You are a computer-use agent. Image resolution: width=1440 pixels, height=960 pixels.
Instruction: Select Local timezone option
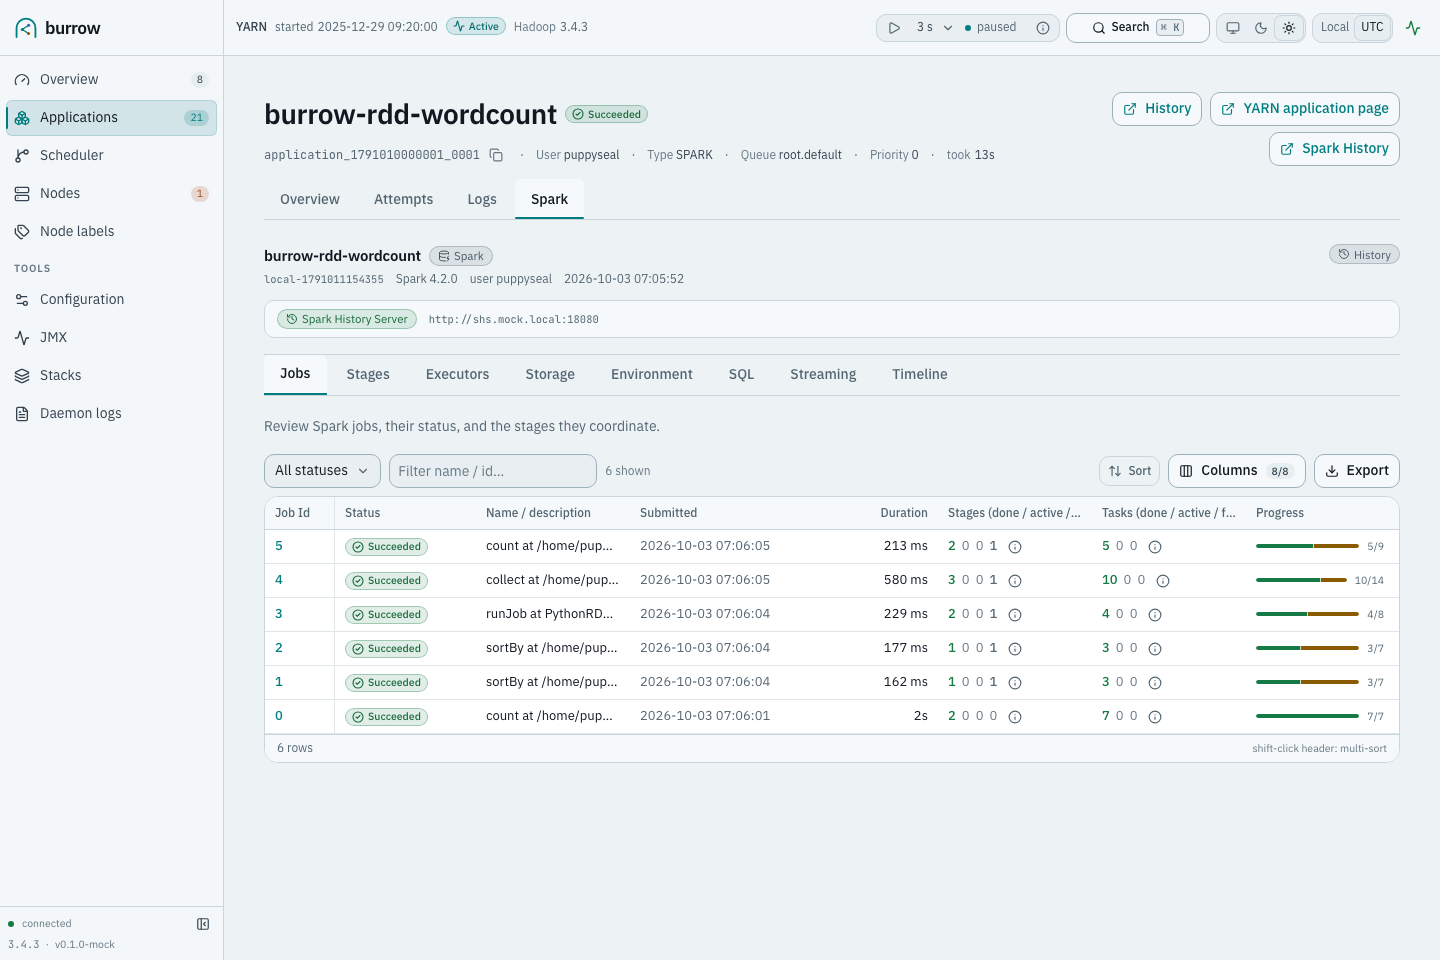[1335, 27]
